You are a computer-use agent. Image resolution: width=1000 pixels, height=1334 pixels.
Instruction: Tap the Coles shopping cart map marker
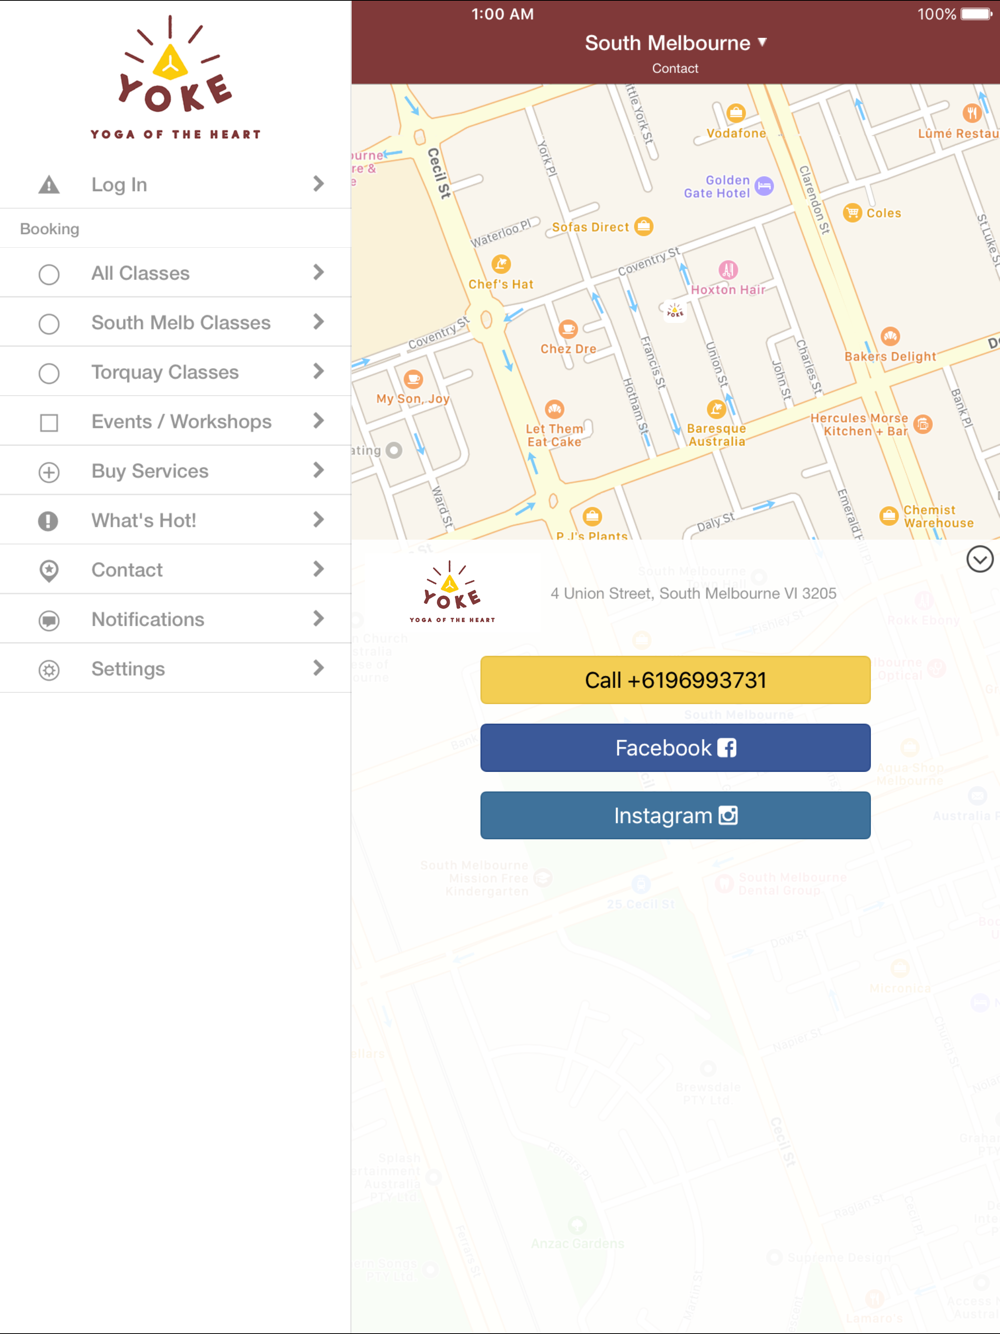click(x=852, y=212)
